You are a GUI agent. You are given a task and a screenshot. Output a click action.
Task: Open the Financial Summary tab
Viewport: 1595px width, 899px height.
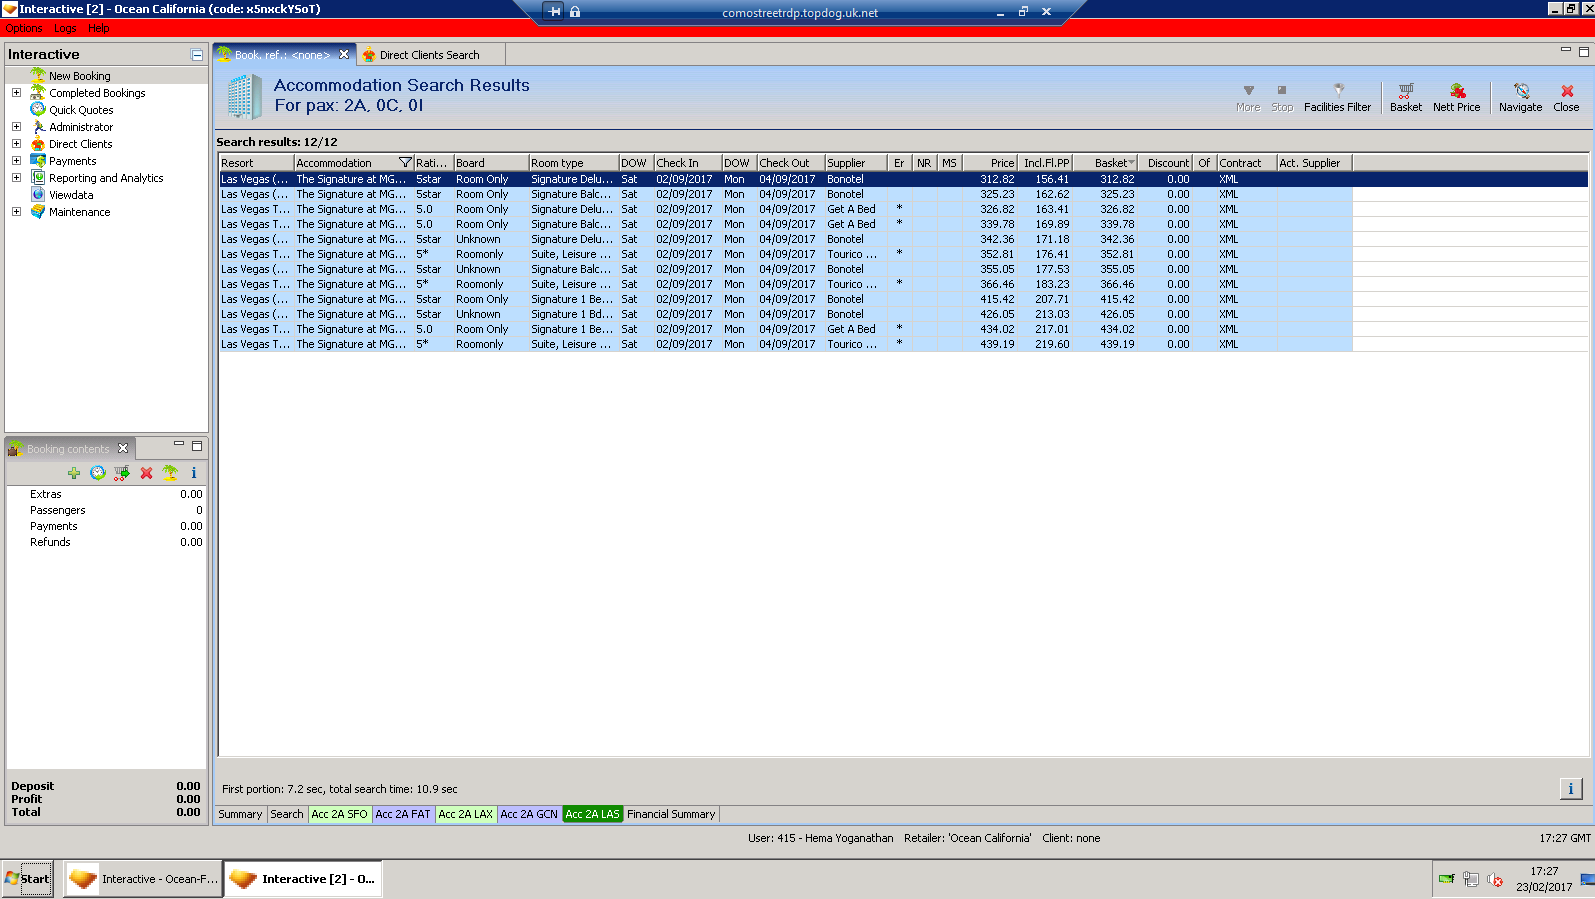tap(671, 814)
